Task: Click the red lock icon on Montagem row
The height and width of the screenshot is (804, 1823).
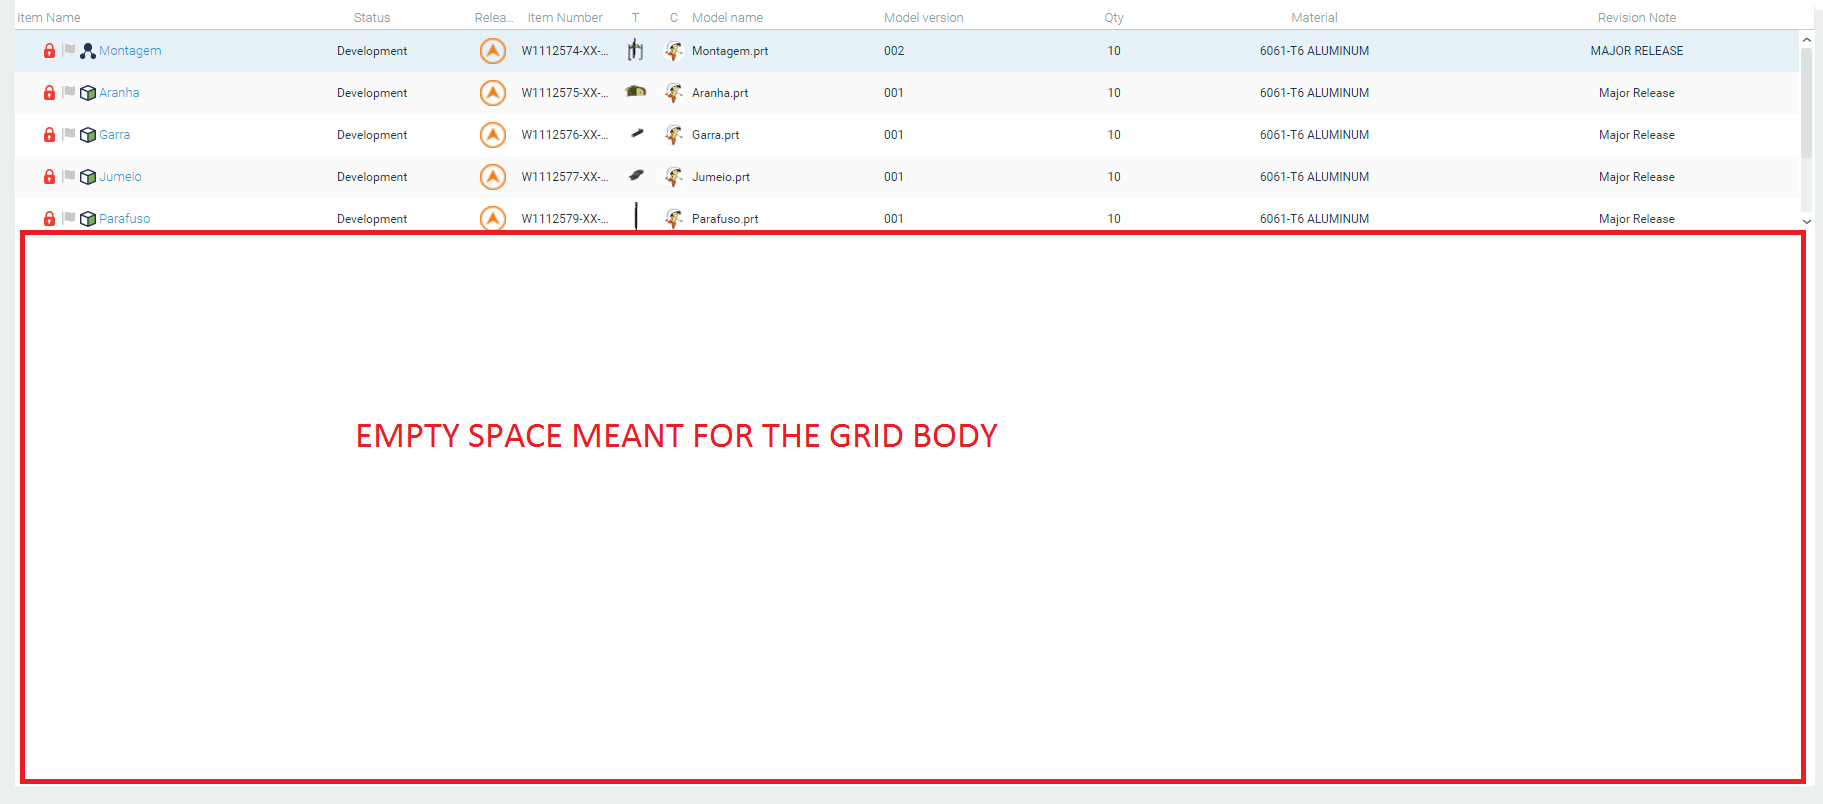Action: [49, 51]
